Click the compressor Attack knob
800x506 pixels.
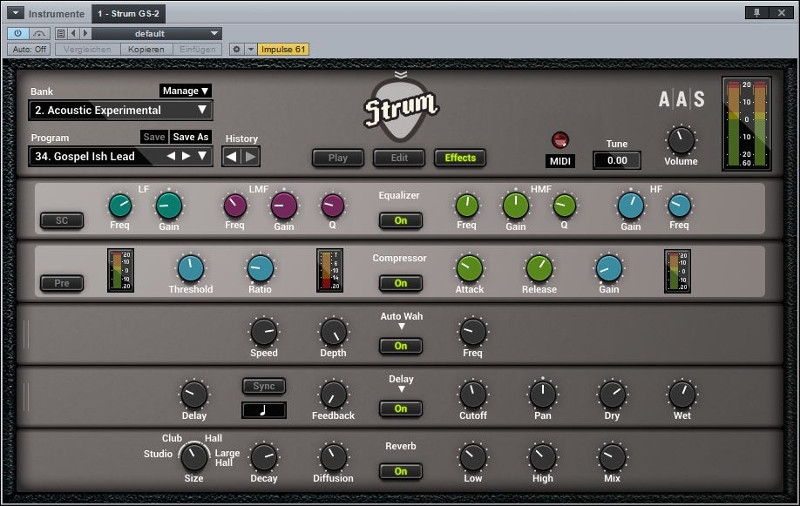point(469,268)
